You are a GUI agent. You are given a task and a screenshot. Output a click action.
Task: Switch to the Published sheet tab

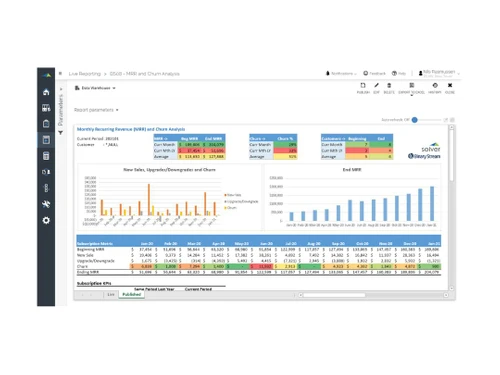[x=132, y=295]
